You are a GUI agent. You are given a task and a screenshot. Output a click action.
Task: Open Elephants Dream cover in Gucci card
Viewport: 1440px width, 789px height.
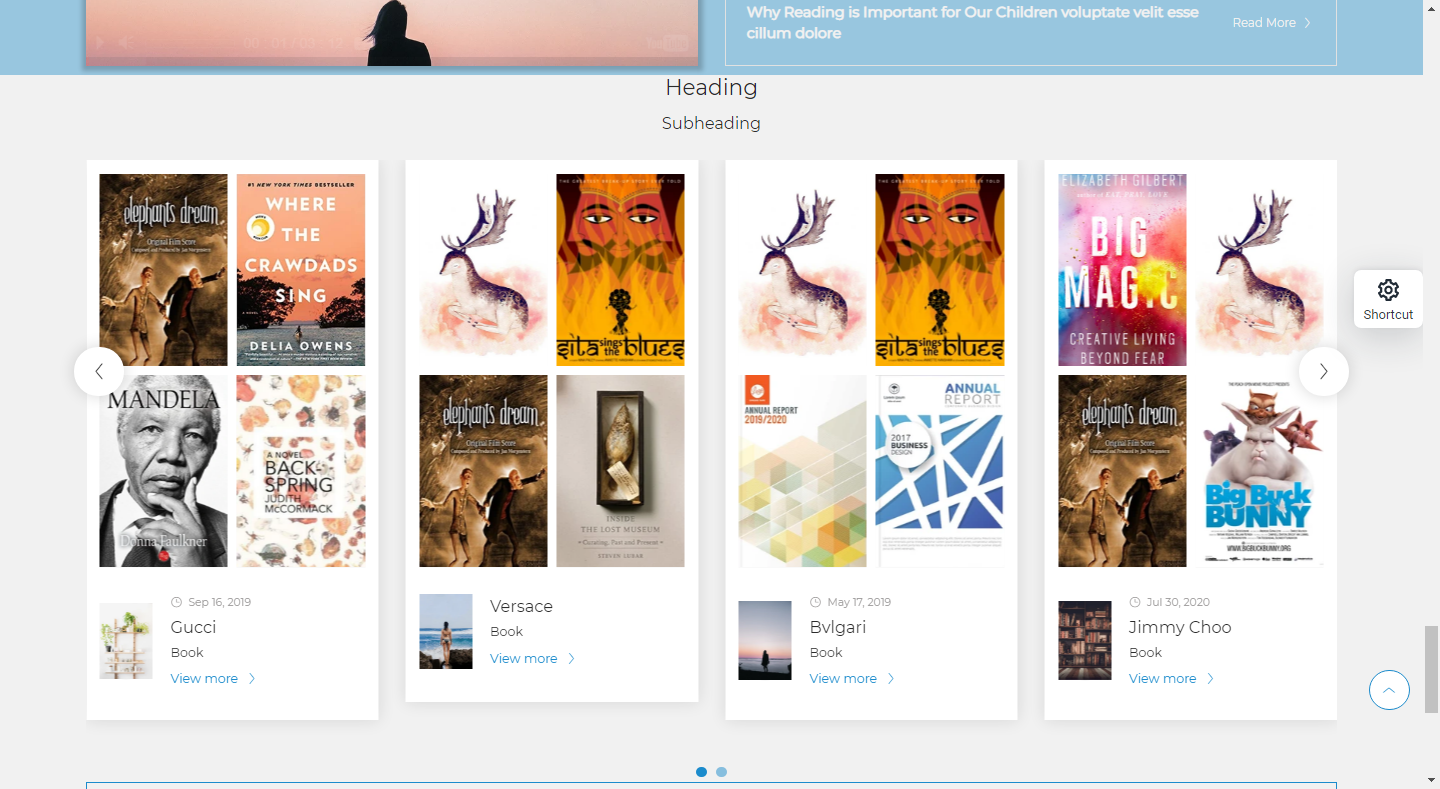163,270
